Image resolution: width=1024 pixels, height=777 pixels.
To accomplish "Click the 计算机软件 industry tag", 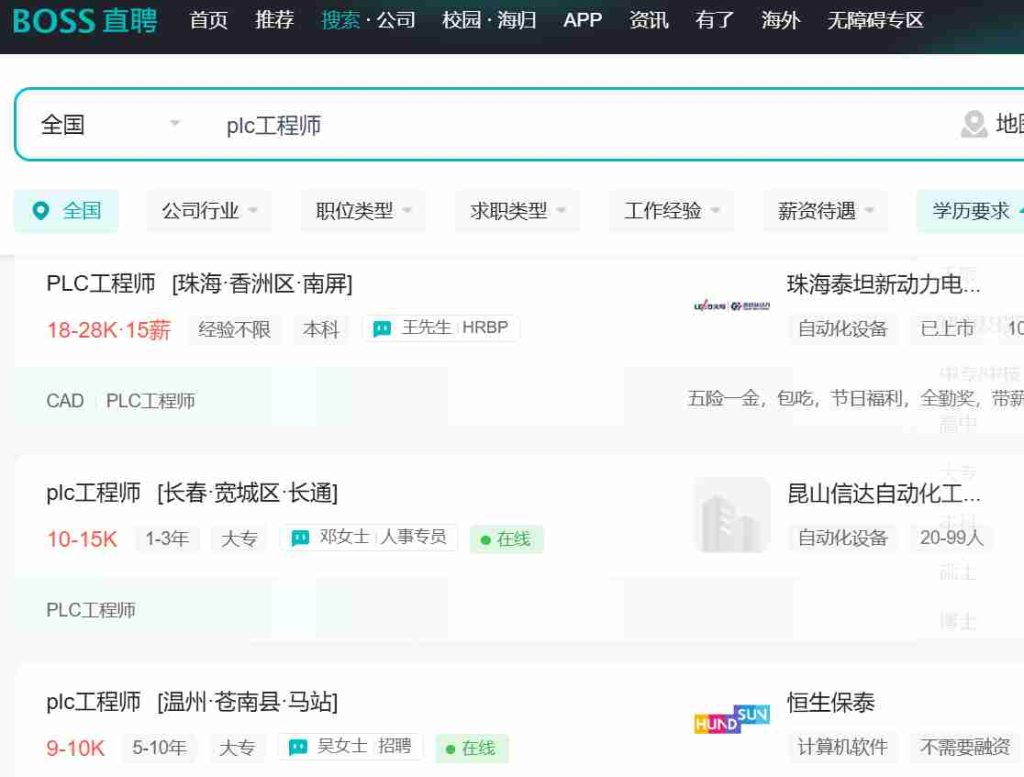I will click(x=842, y=746).
